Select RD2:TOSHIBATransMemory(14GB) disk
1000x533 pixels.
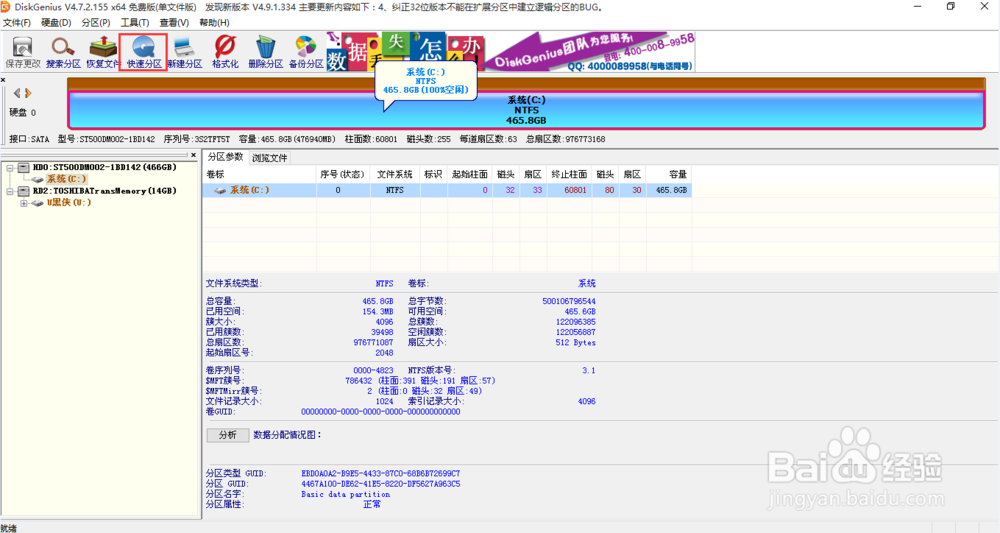105,191
